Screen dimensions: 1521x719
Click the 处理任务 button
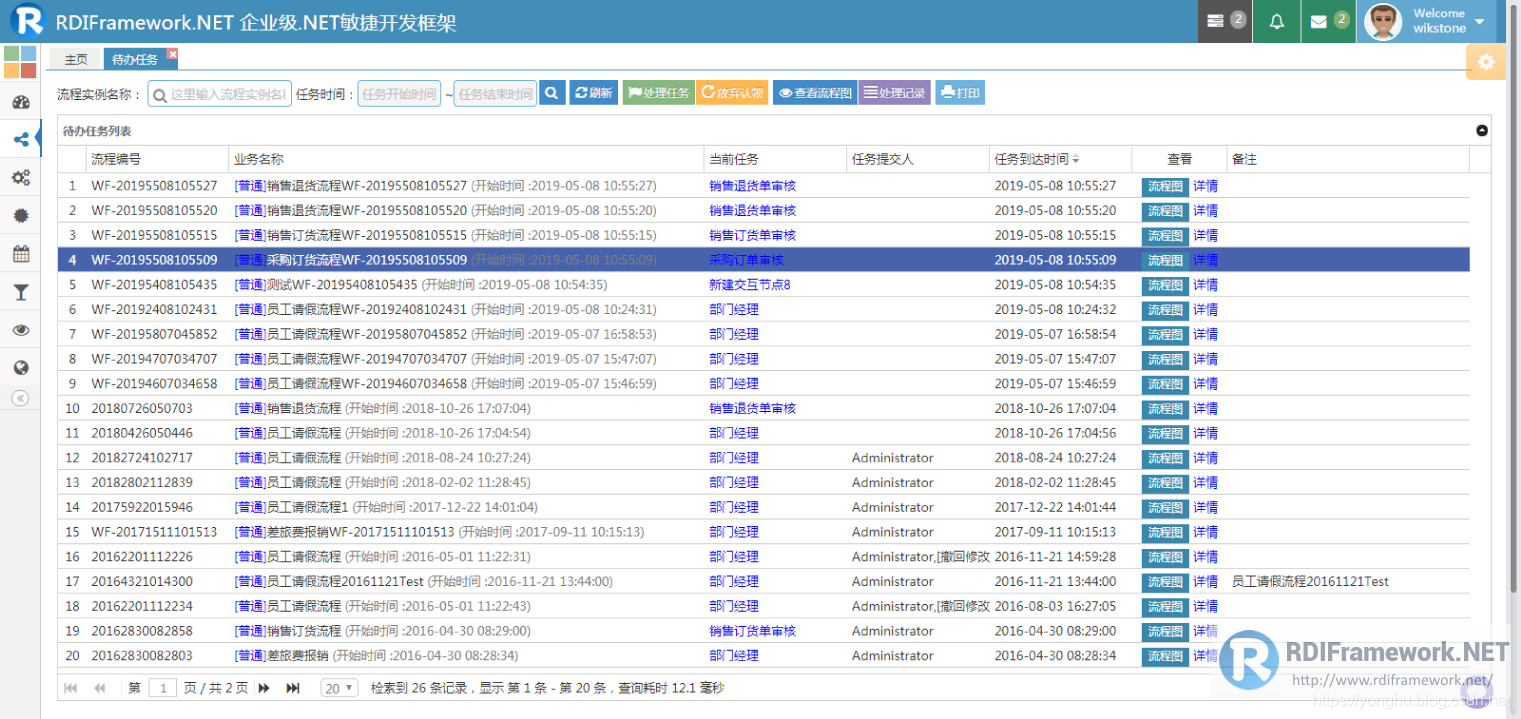[658, 93]
